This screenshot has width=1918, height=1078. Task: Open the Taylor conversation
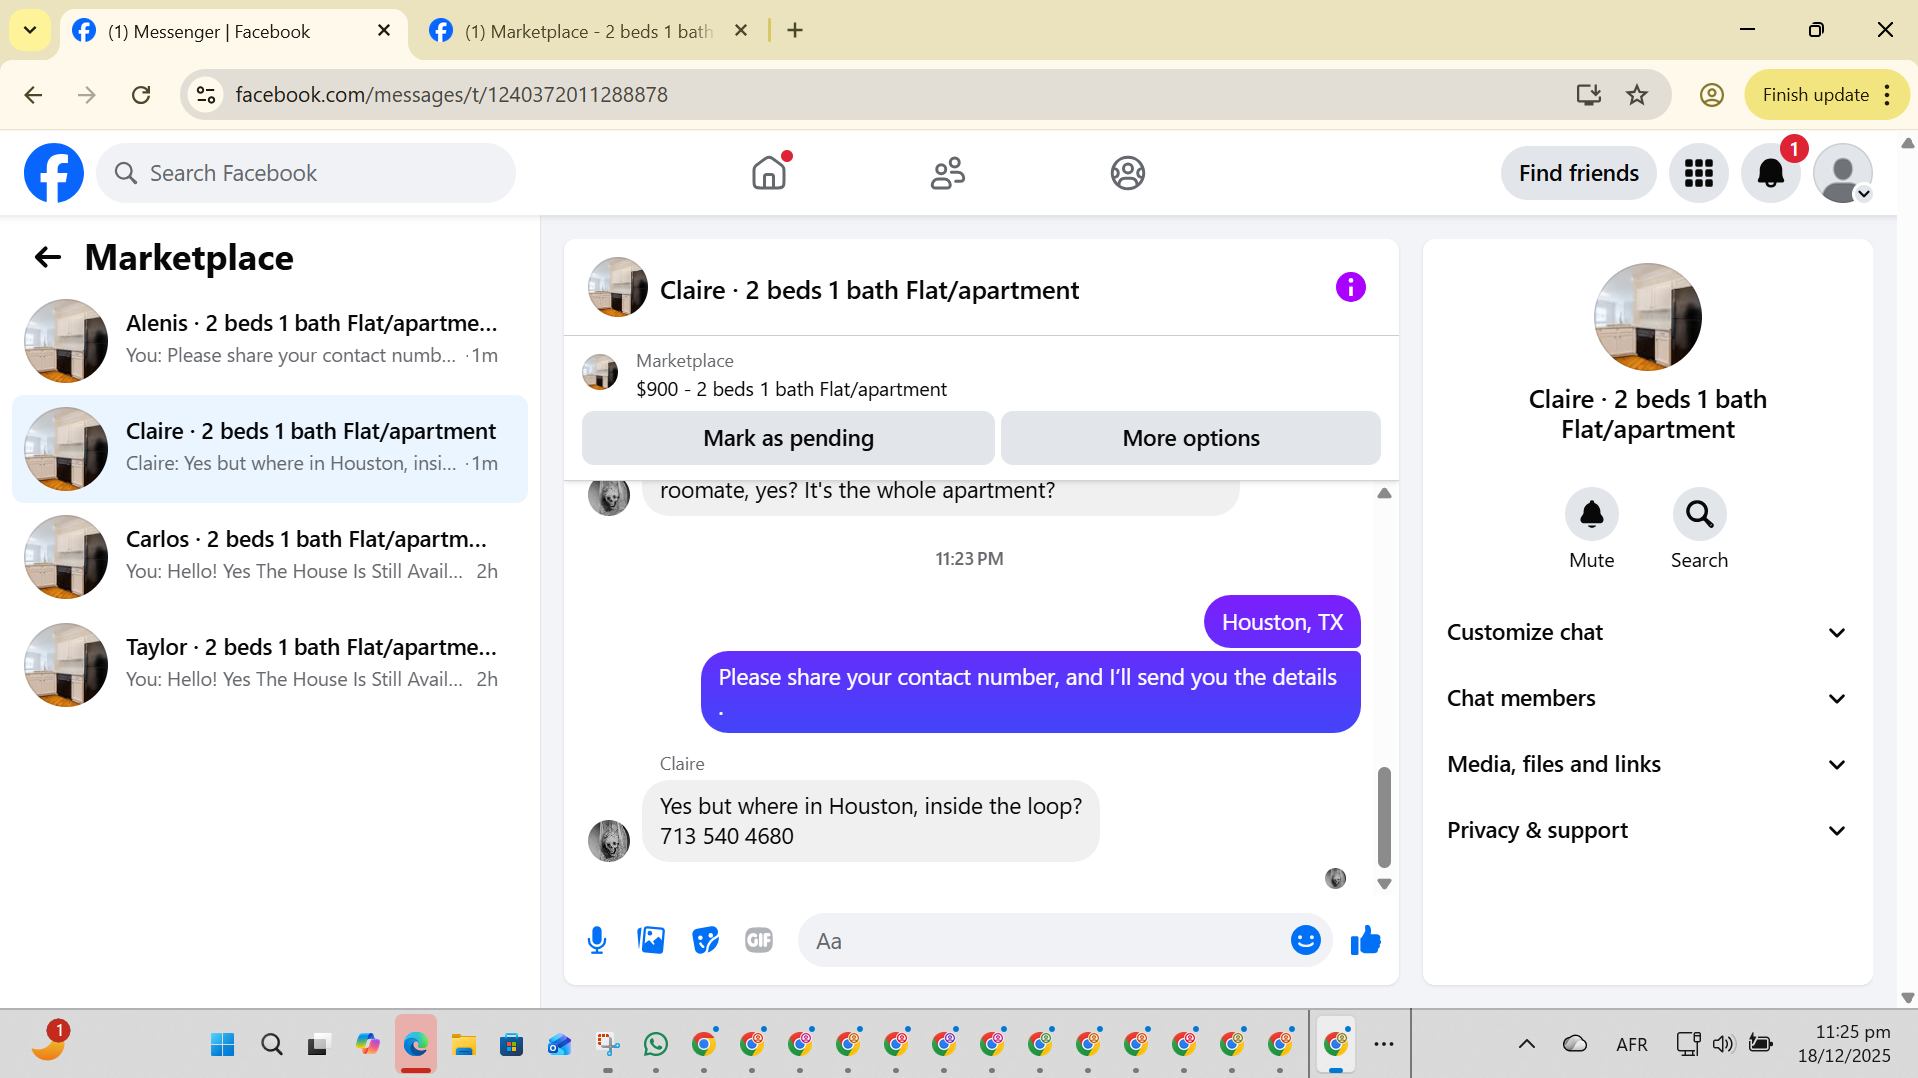point(270,665)
